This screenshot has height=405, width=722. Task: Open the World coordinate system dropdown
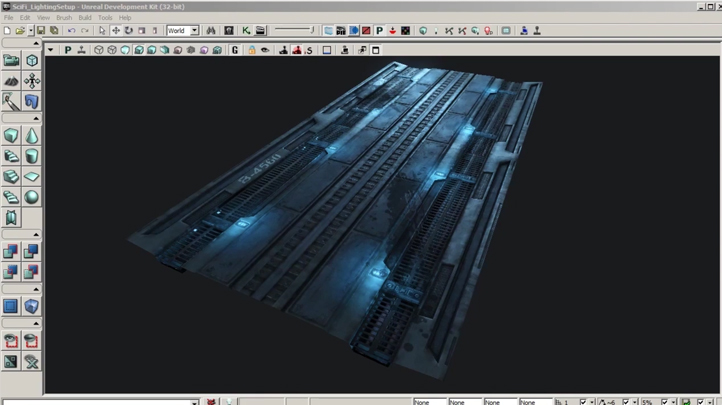point(183,30)
